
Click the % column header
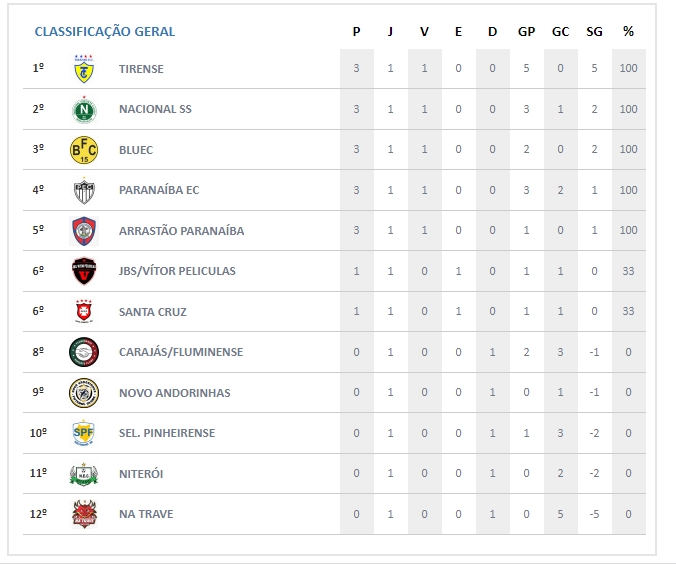pos(628,31)
